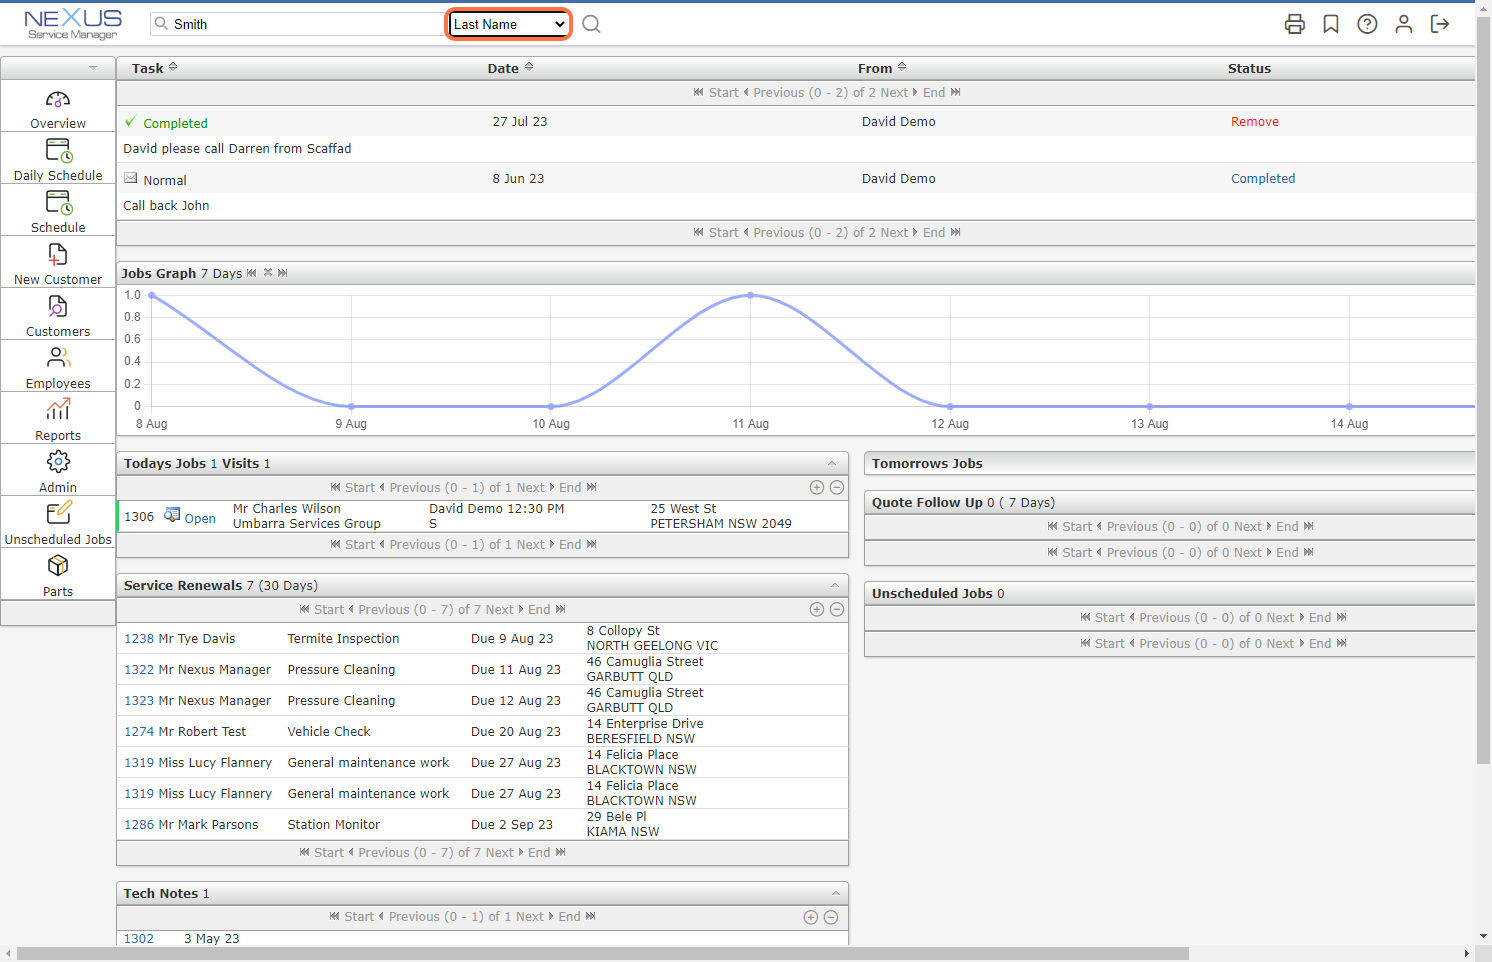Screen dimensions: 1492x962
Task: Collapse the Service Renewals panel
Action: click(834, 586)
